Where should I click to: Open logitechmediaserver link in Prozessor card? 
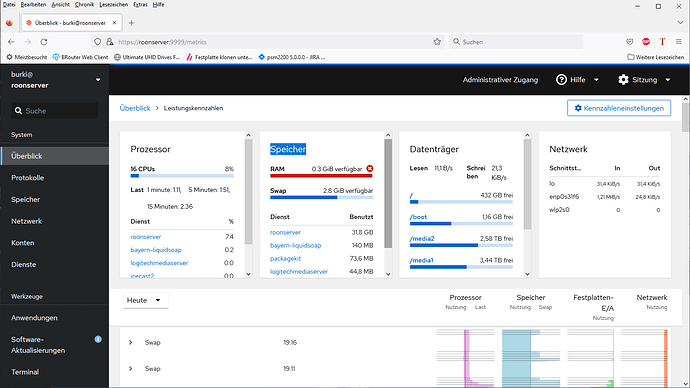click(x=159, y=263)
